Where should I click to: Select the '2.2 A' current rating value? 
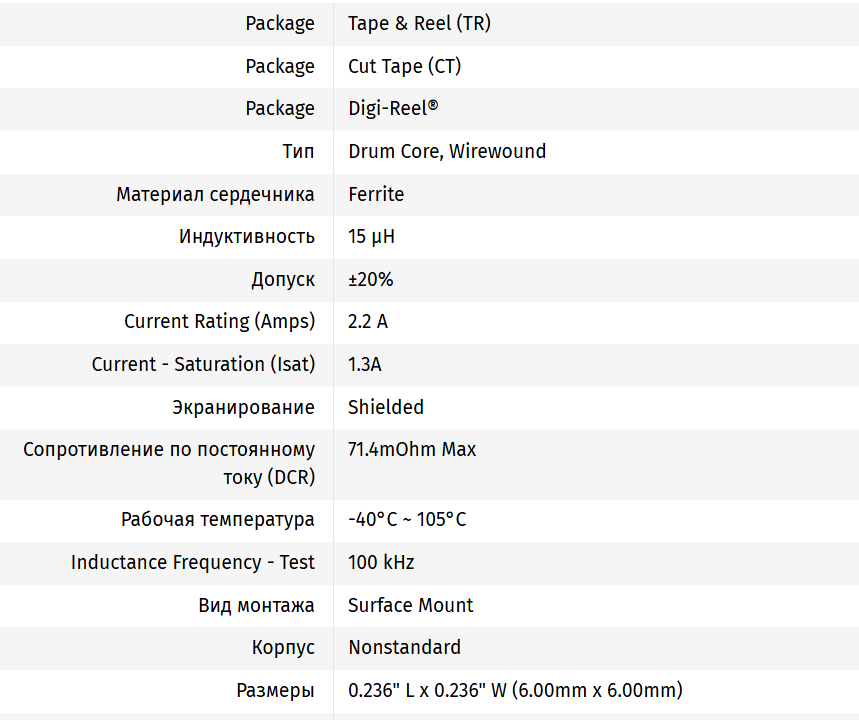pyautogui.click(x=368, y=322)
